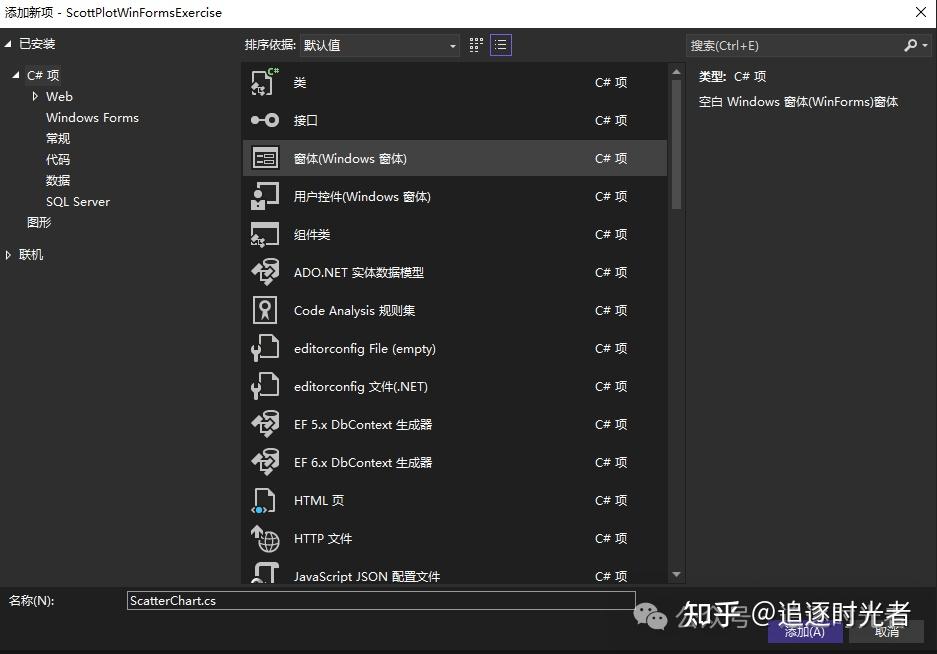
Task: Select the 类 (Class) template icon
Action: point(266,82)
